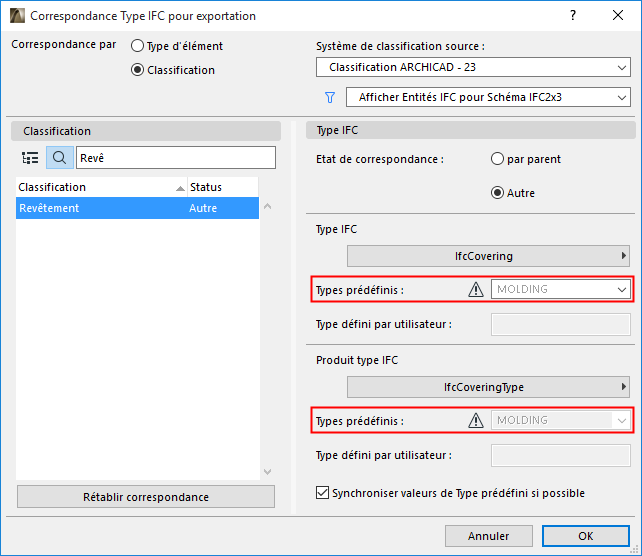Expand the IfcCoveringType product selector
This screenshot has height=556, width=642.
pos(488,387)
